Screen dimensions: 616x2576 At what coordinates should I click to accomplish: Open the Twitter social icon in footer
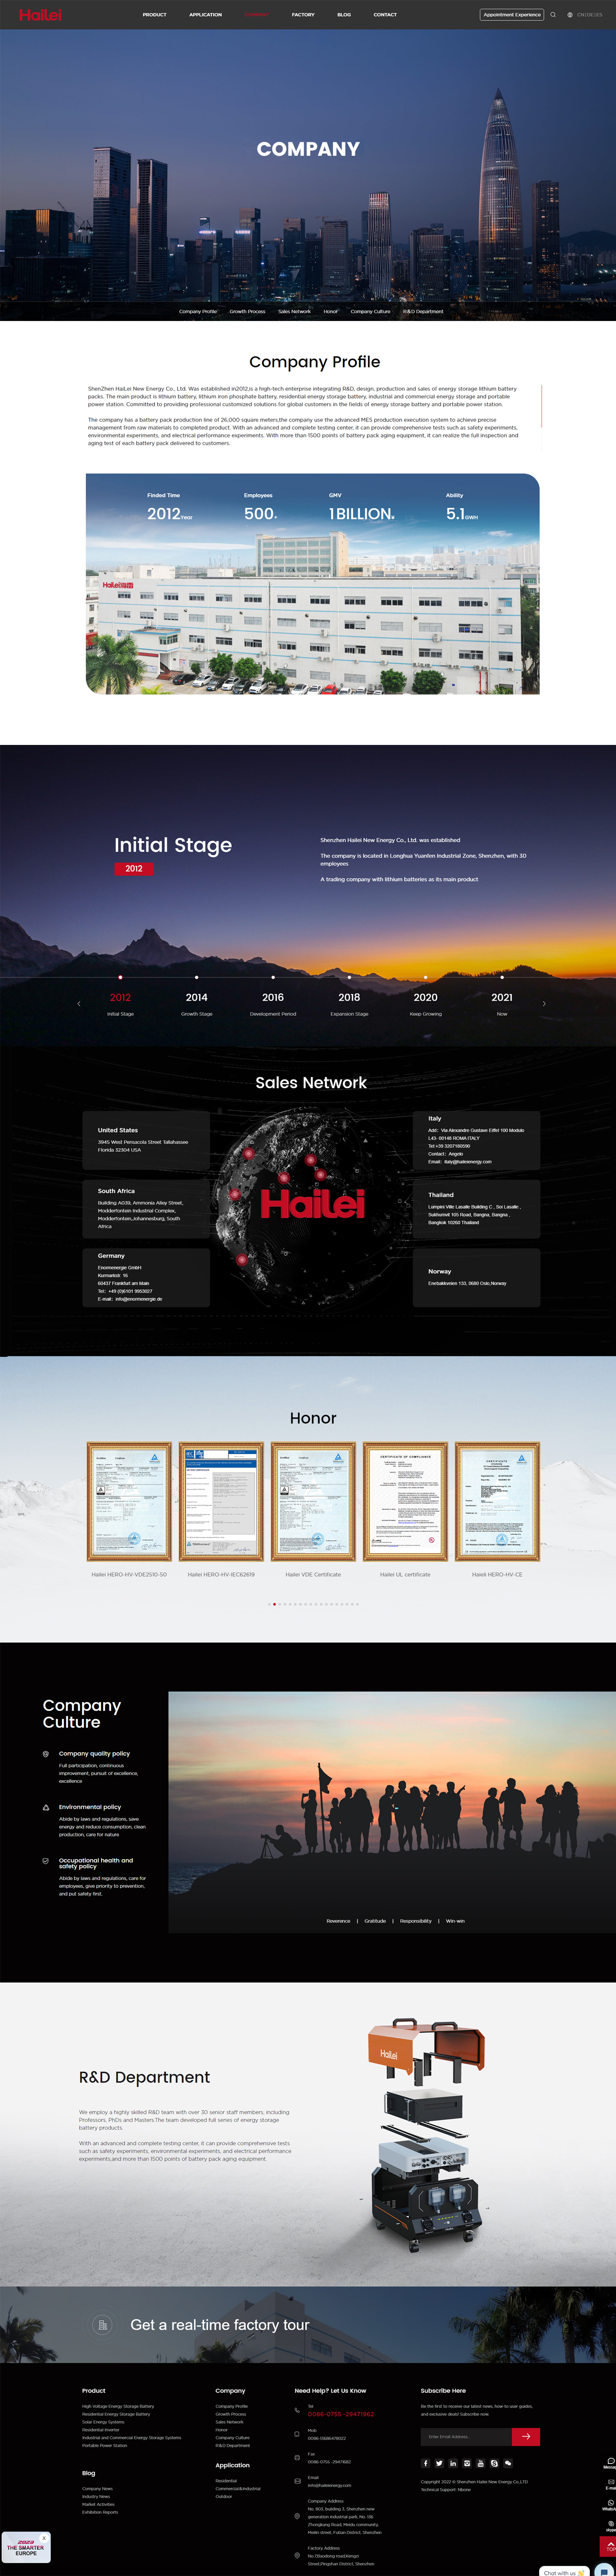439,2463
